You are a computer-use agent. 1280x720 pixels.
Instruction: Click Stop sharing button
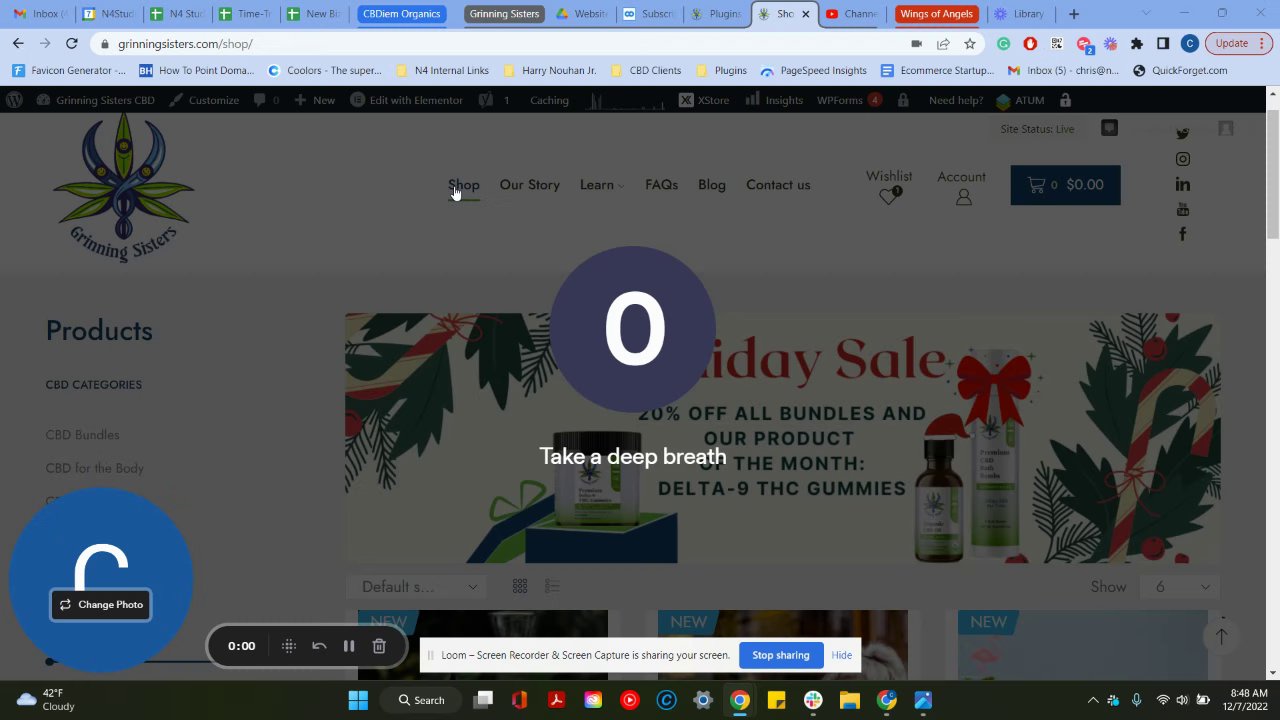click(780, 655)
